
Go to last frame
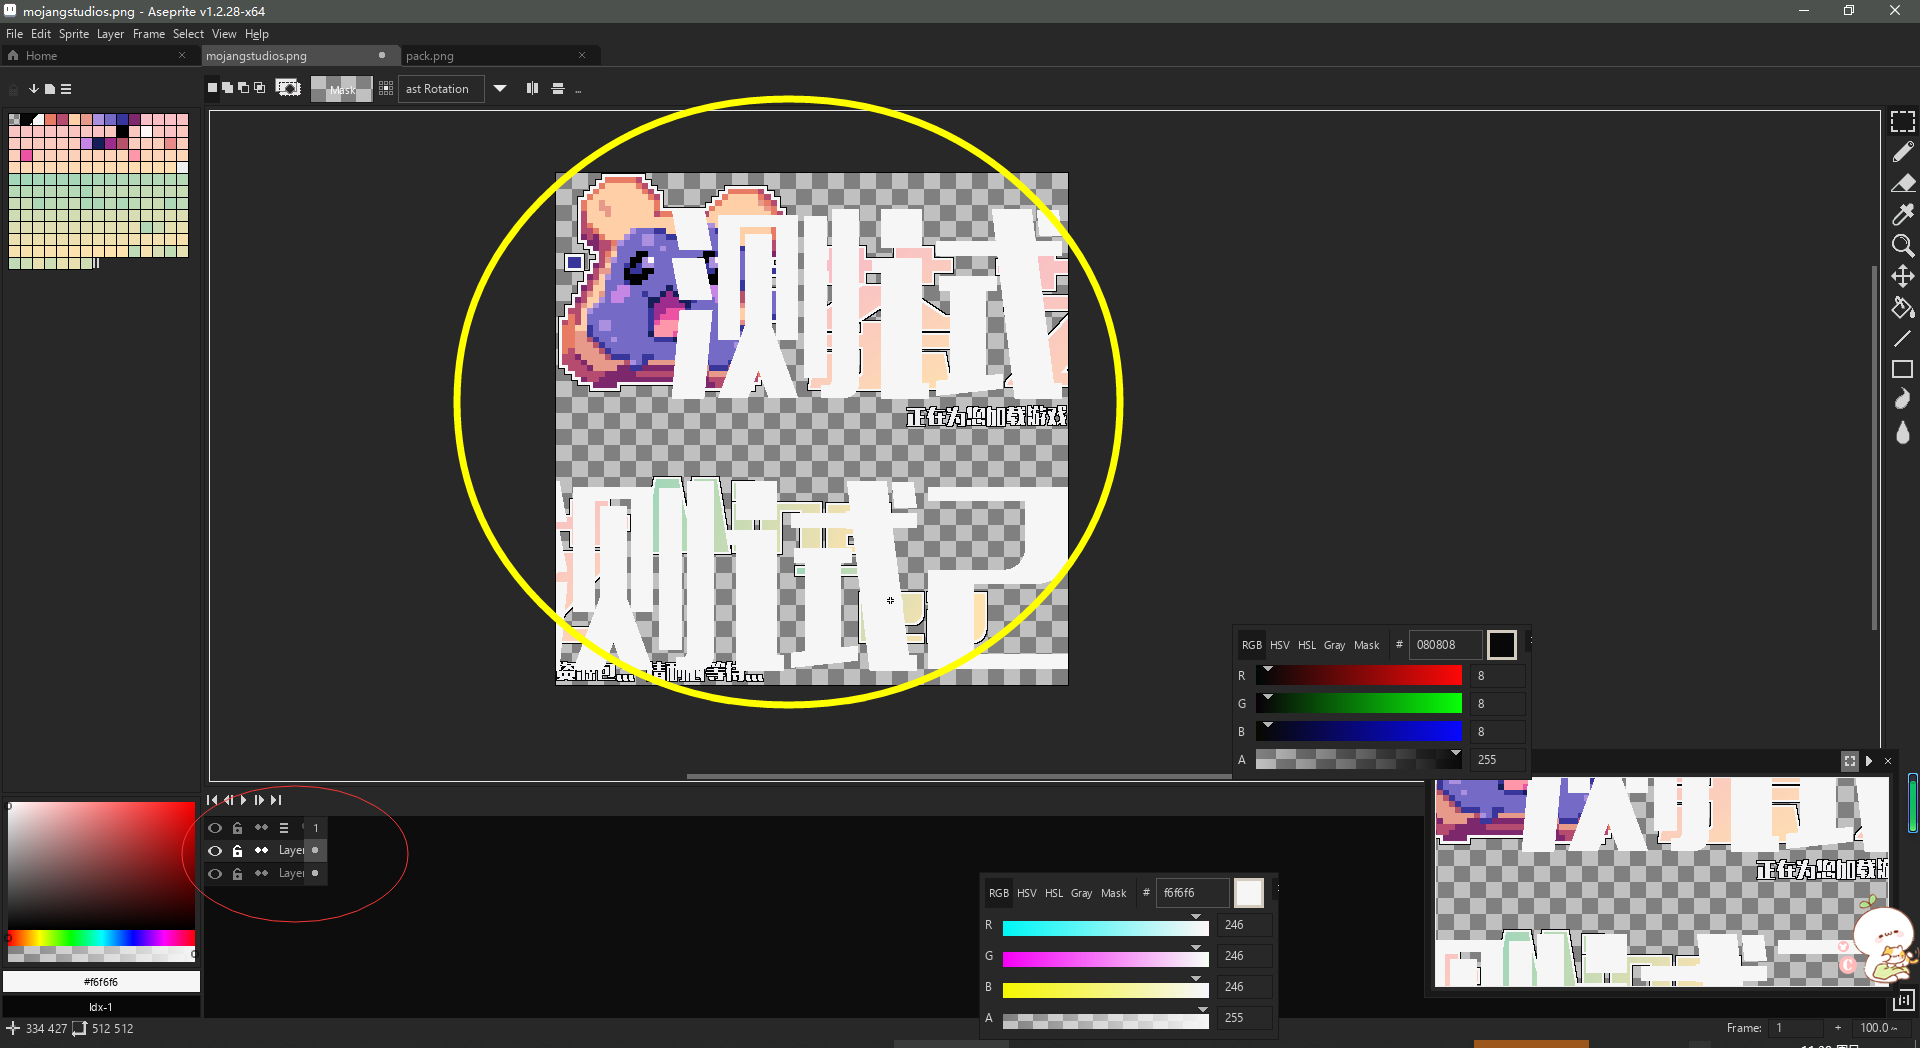tap(276, 800)
